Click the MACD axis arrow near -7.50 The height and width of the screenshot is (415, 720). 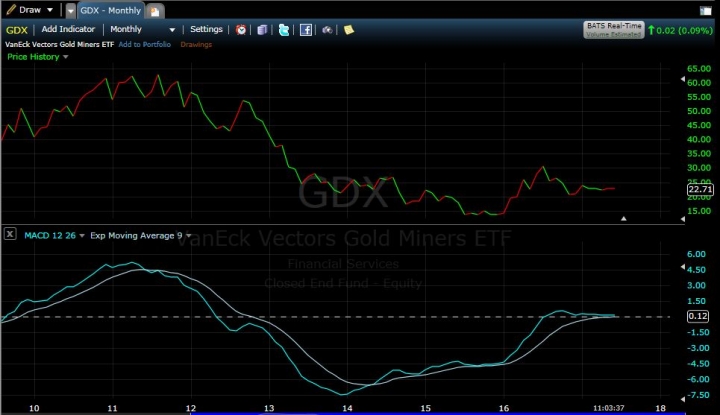click(682, 399)
